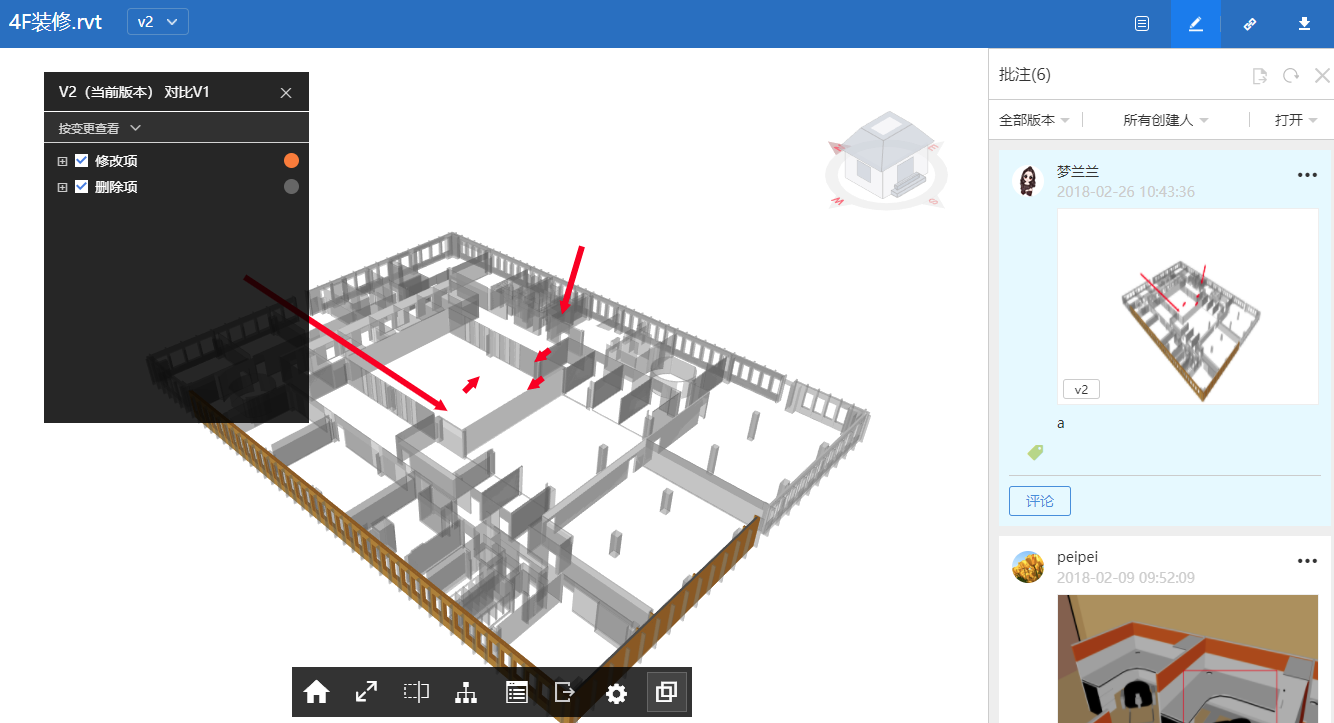The width and height of the screenshot is (1334, 723).
Task: Click the orange 修改项 color dot
Action: pos(291,160)
